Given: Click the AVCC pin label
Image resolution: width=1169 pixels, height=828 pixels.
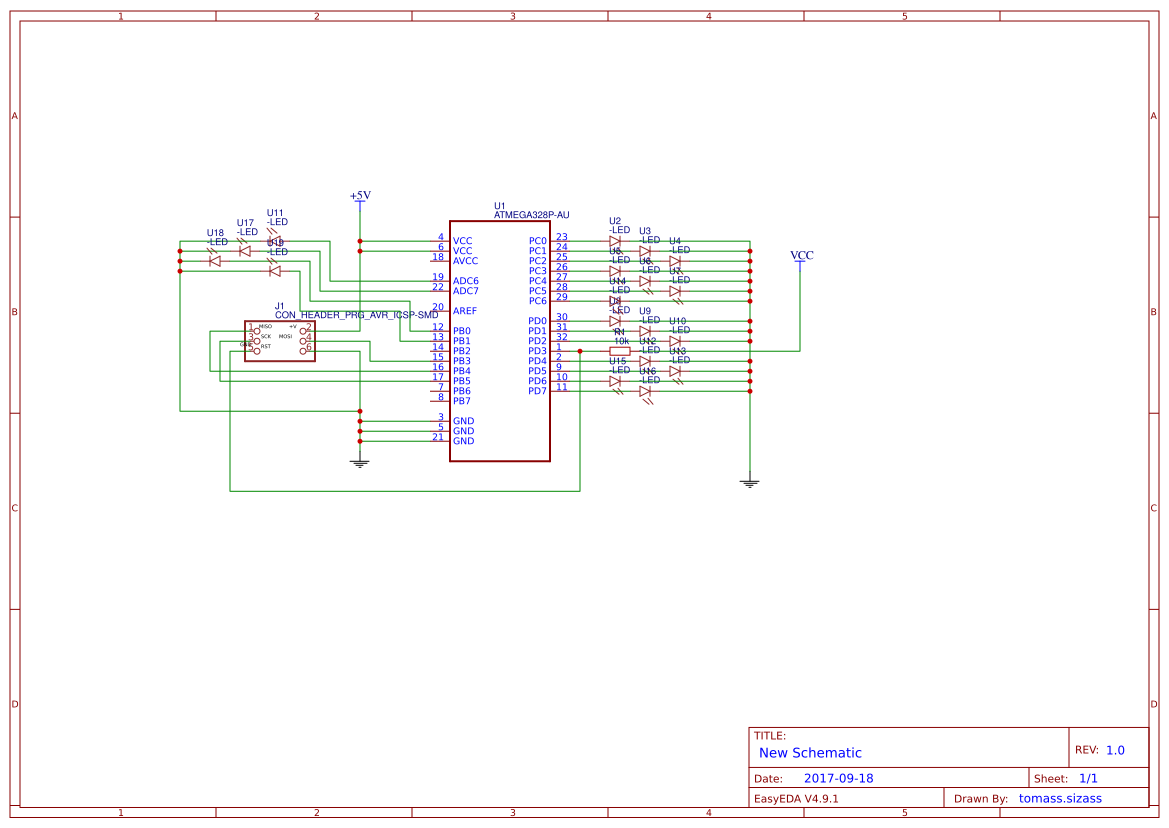Looking at the screenshot, I should coord(466,262).
